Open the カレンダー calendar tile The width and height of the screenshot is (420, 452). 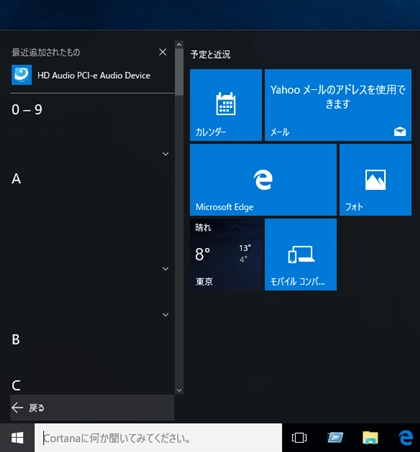(226, 105)
